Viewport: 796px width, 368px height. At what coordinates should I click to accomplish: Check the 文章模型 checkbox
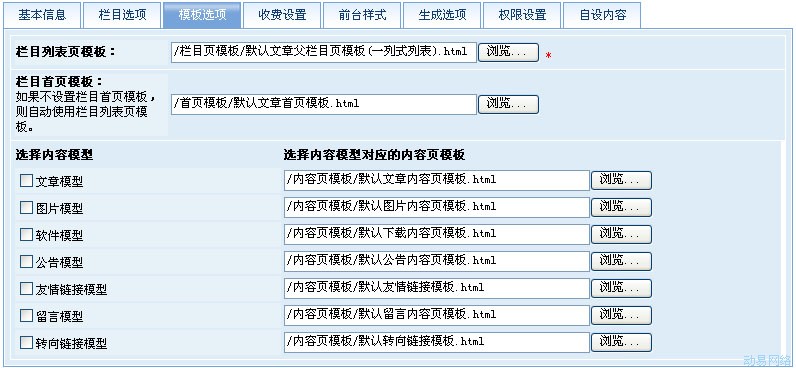(26, 181)
